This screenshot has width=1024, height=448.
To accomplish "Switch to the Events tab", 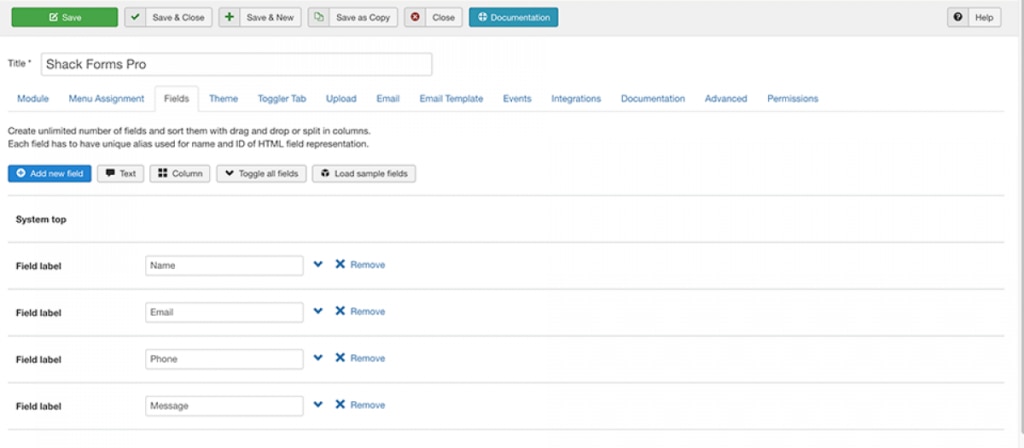I will point(517,99).
